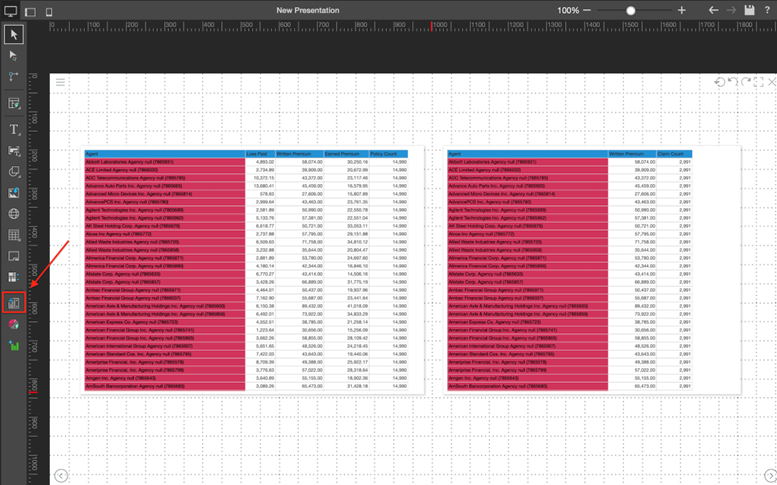This screenshot has height=485, width=777.
Task: Click the earned premium value 23,117.46
Action: [357, 178]
